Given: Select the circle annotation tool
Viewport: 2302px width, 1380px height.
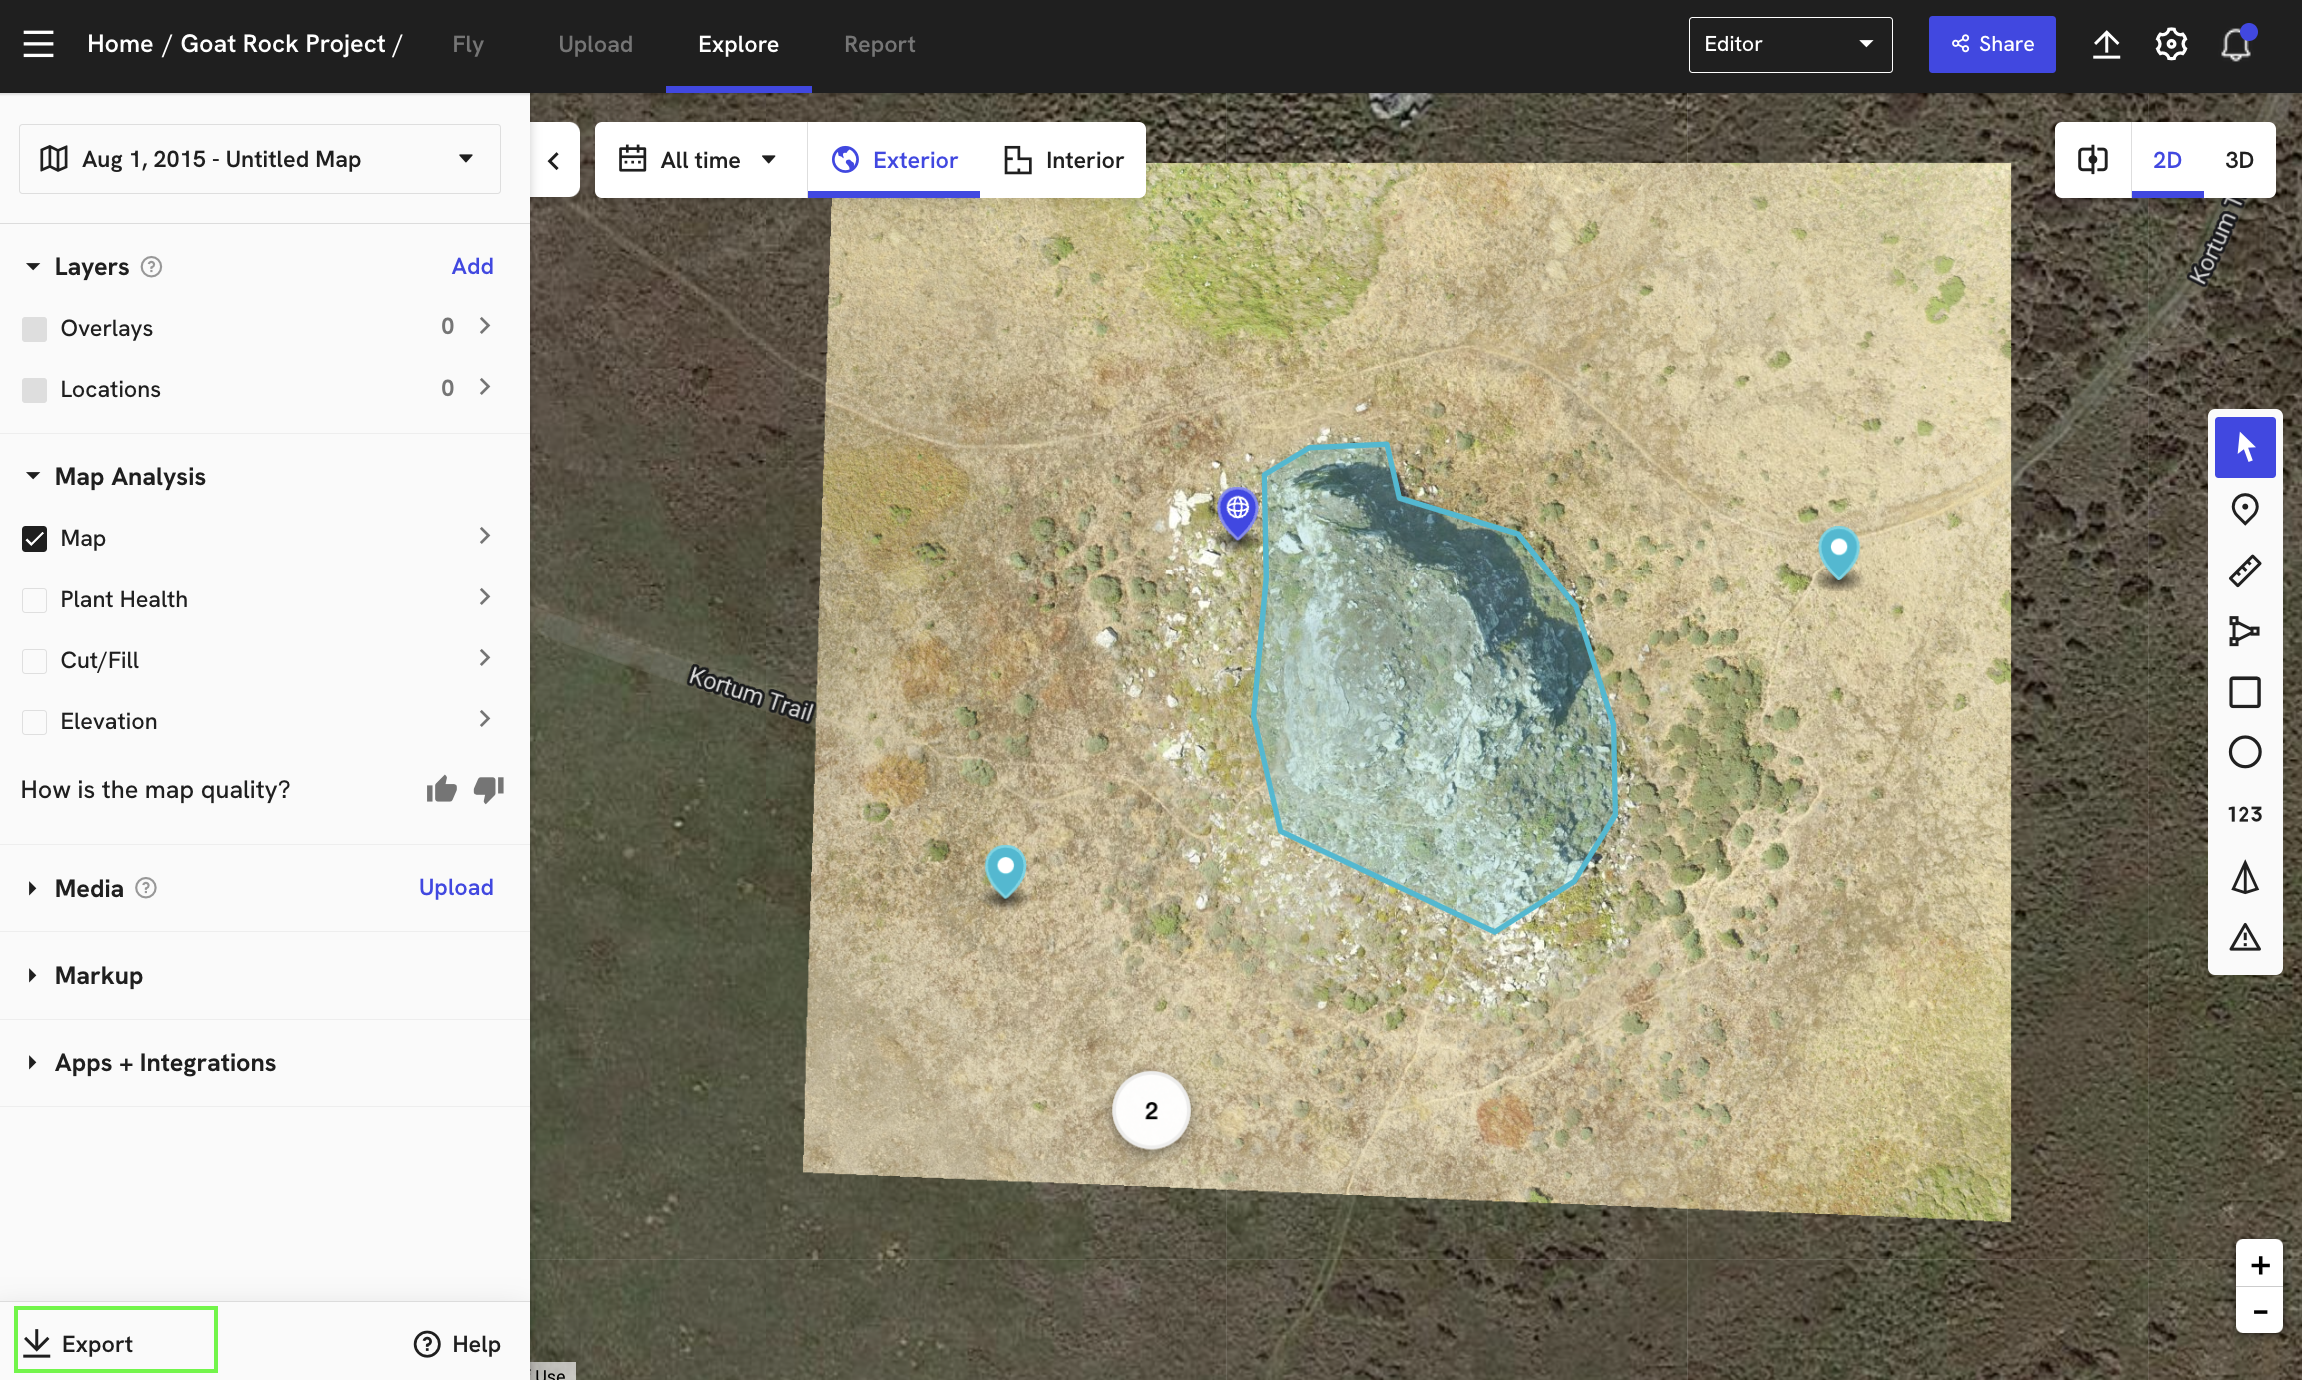Looking at the screenshot, I should pyautogui.click(x=2243, y=752).
